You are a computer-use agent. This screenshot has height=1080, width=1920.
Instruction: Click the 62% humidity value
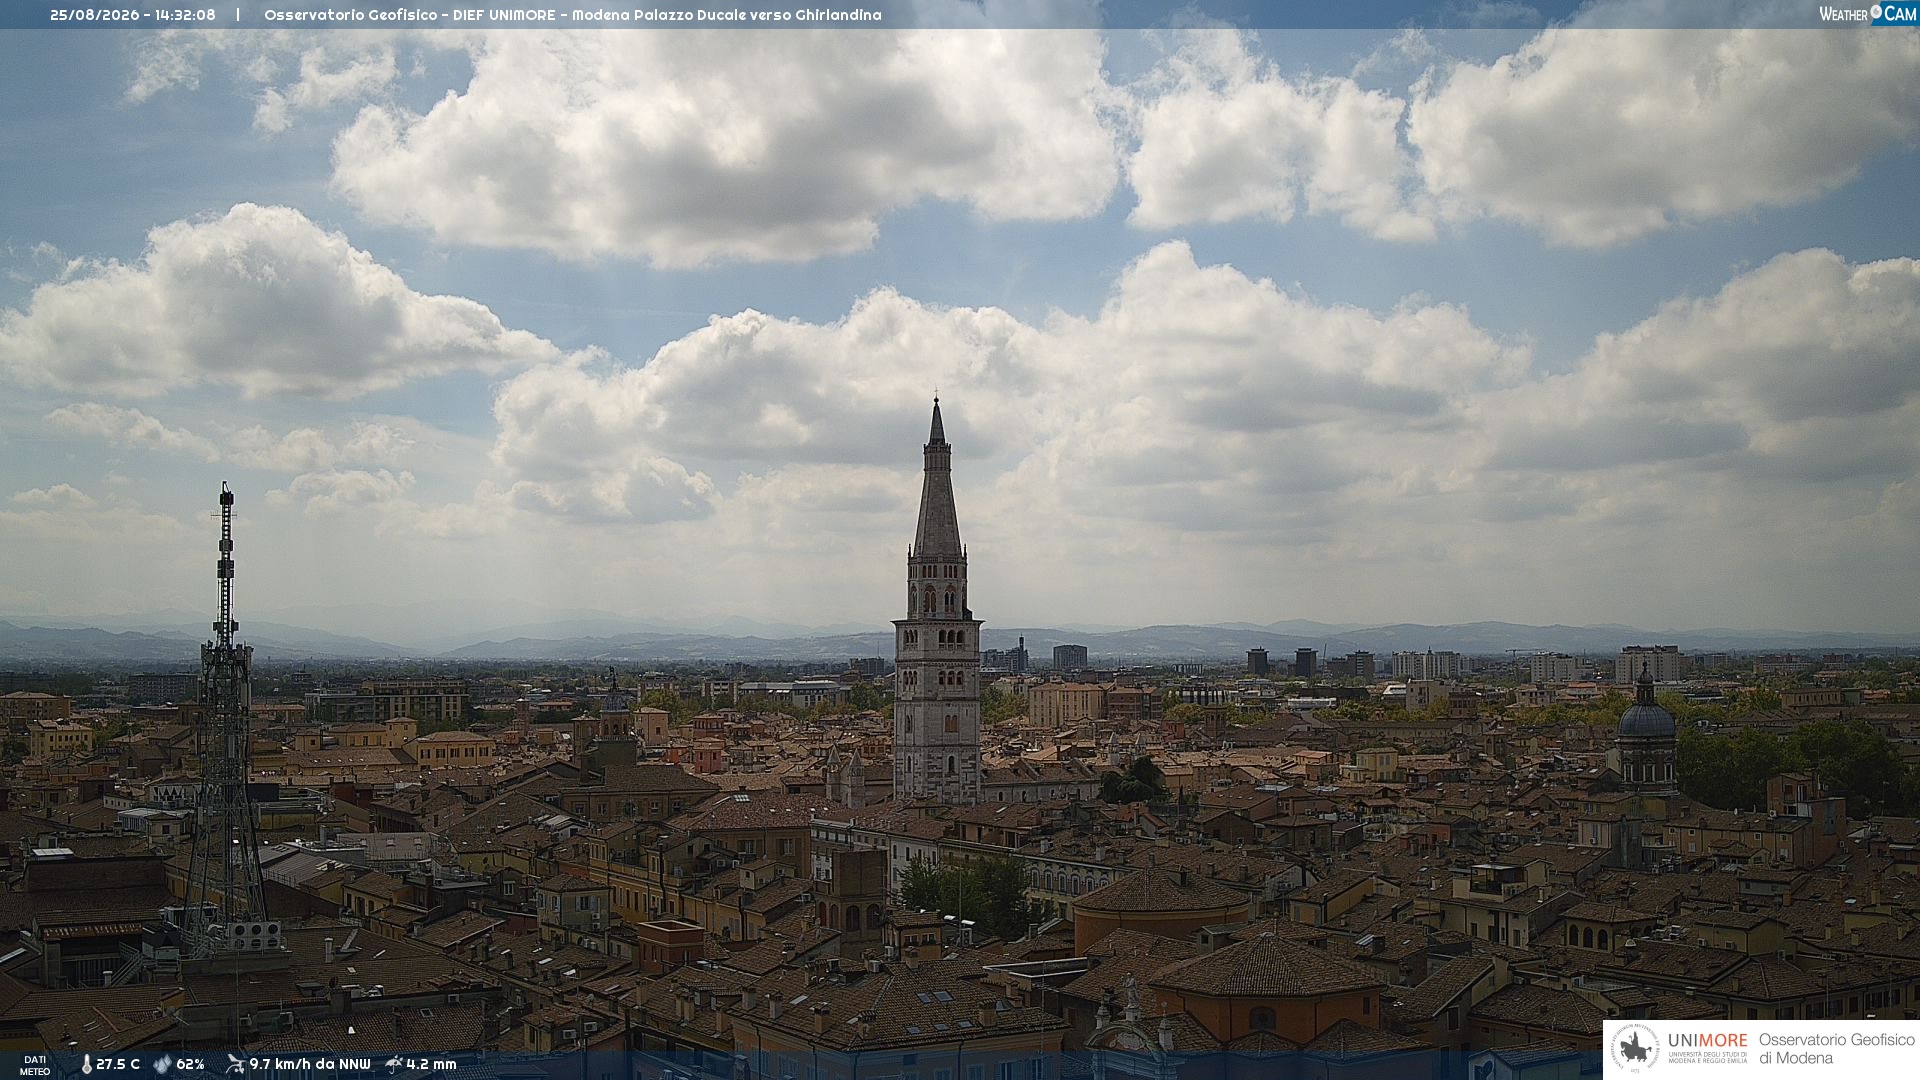[190, 1064]
